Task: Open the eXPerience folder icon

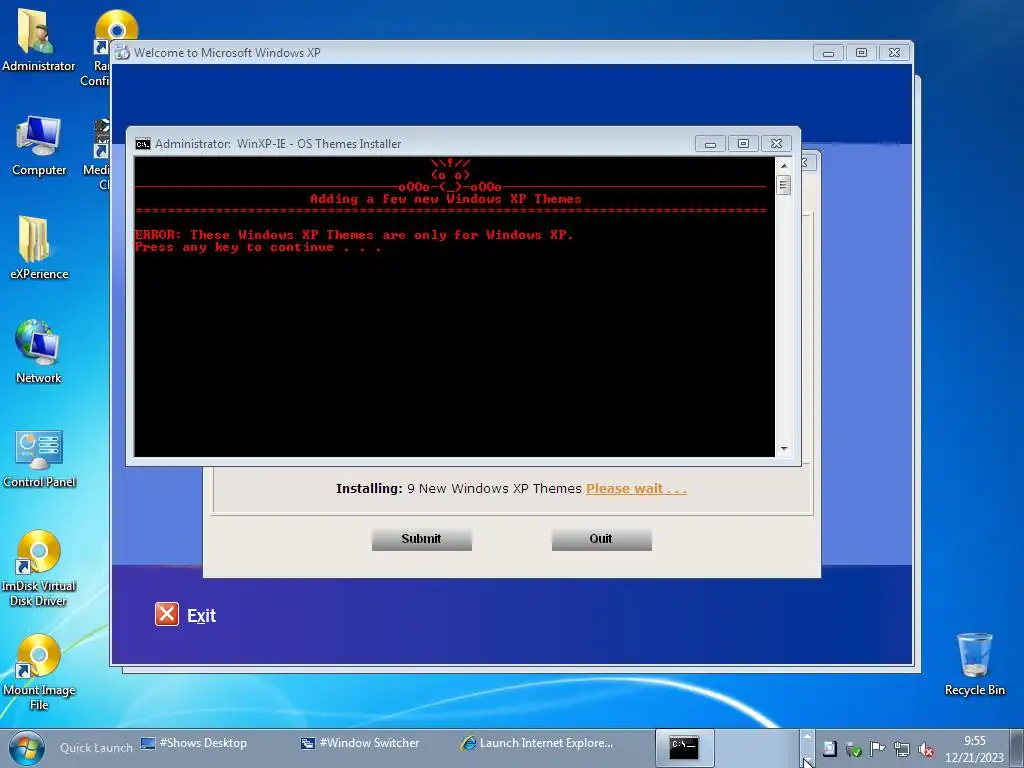Action: [39, 248]
